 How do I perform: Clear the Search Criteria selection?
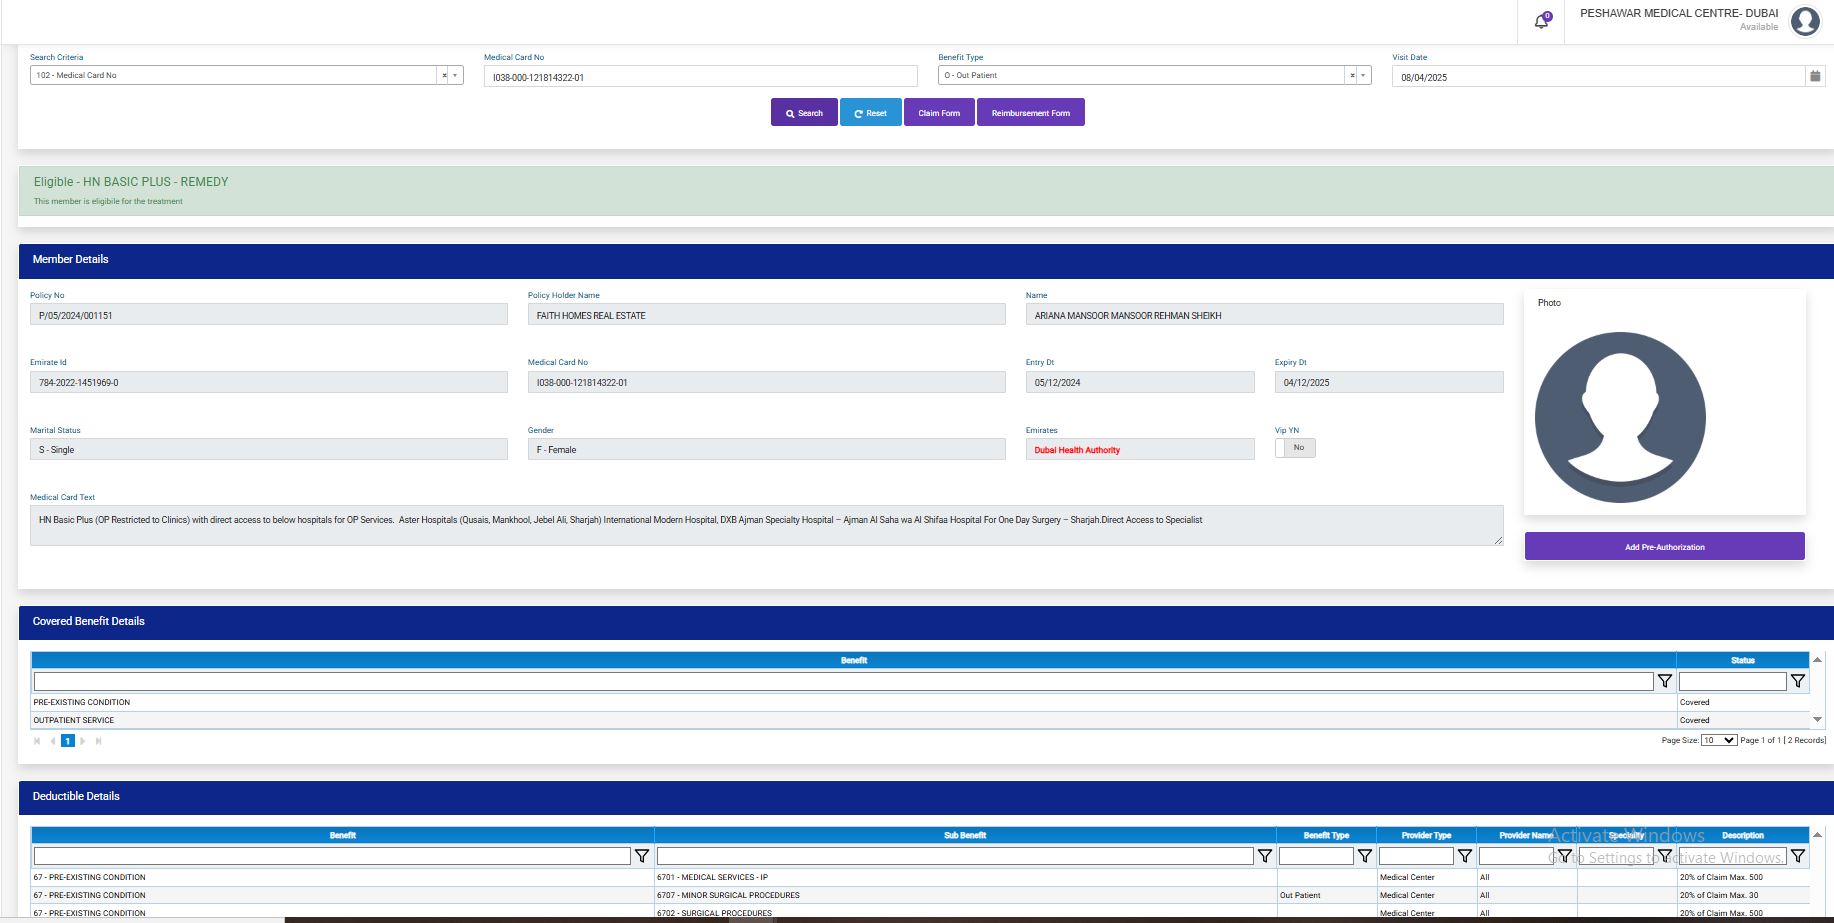[x=444, y=76]
